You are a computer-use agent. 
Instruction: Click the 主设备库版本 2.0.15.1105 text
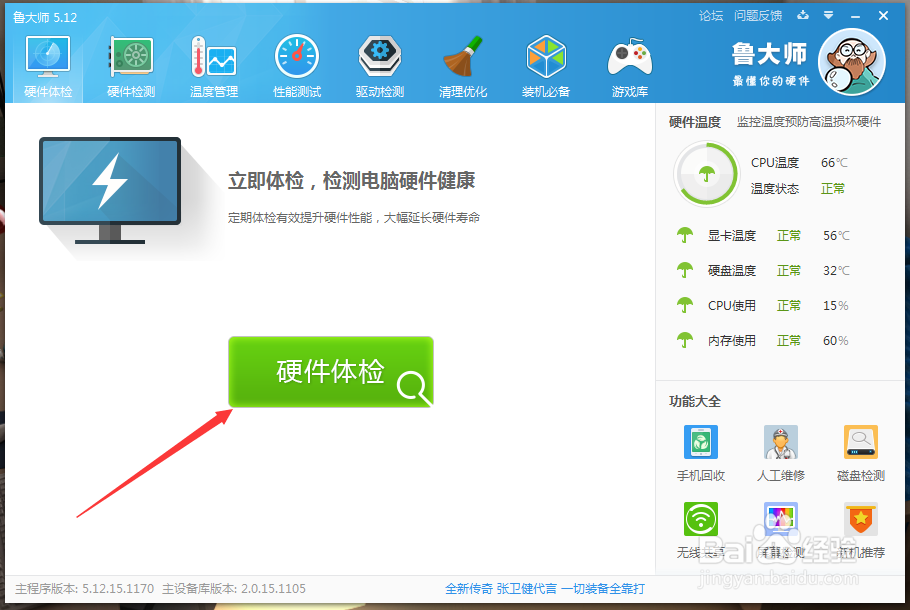coord(234,589)
